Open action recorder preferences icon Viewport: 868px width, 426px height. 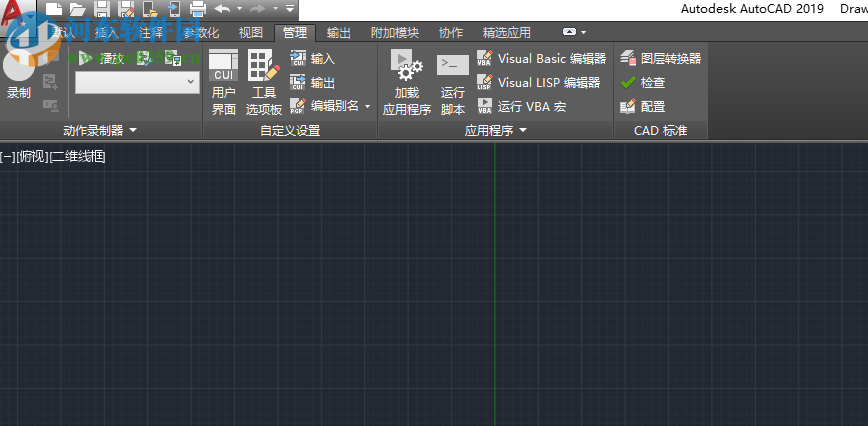tap(144, 58)
